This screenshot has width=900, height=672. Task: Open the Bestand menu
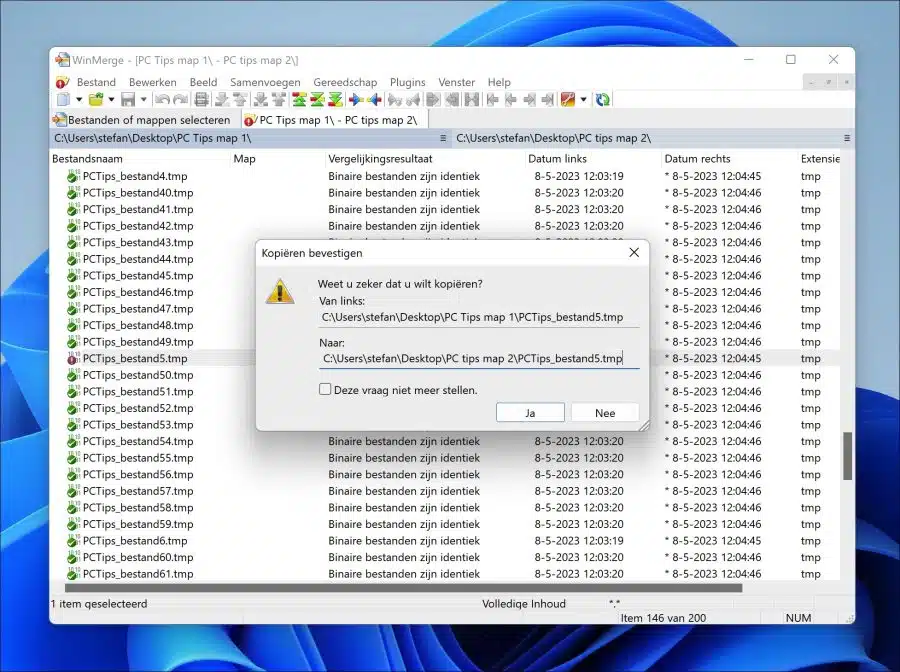pyautogui.click(x=96, y=82)
